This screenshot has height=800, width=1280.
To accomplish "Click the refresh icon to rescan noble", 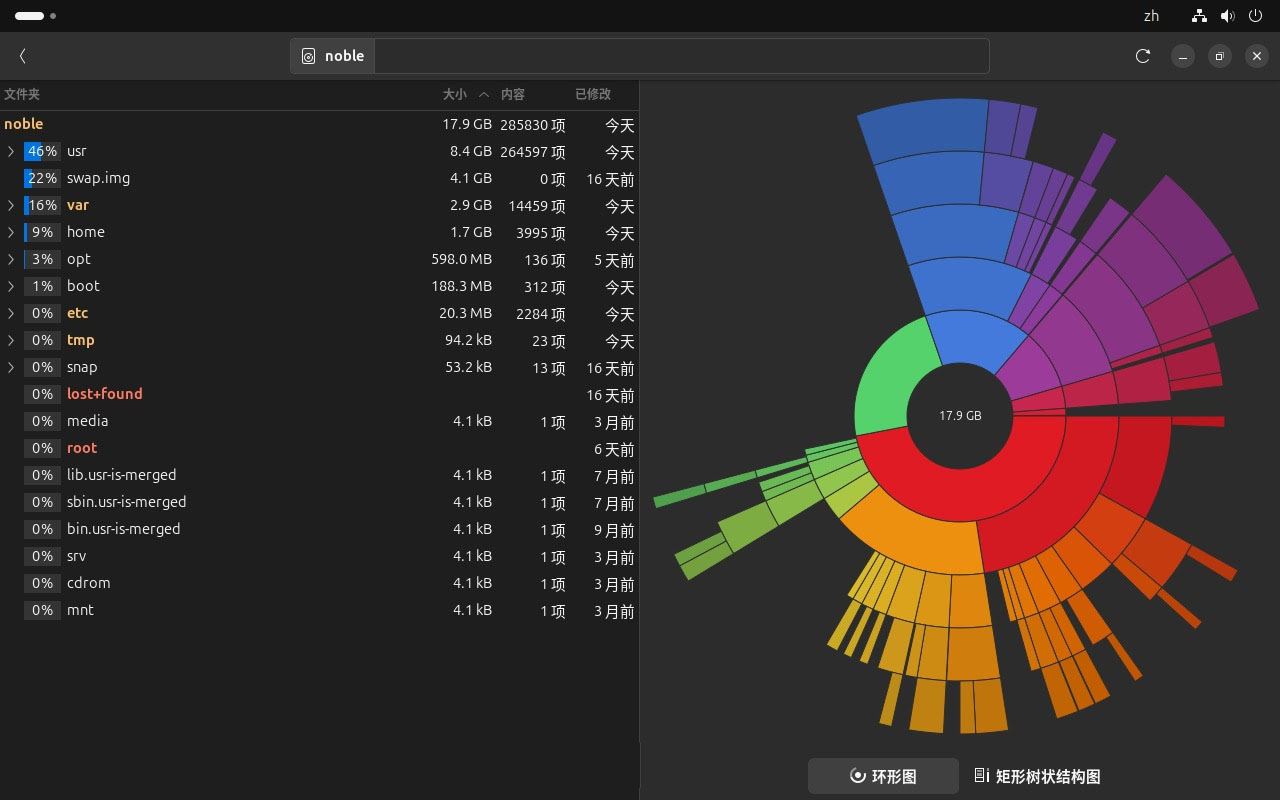I will (x=1142, y=56).
